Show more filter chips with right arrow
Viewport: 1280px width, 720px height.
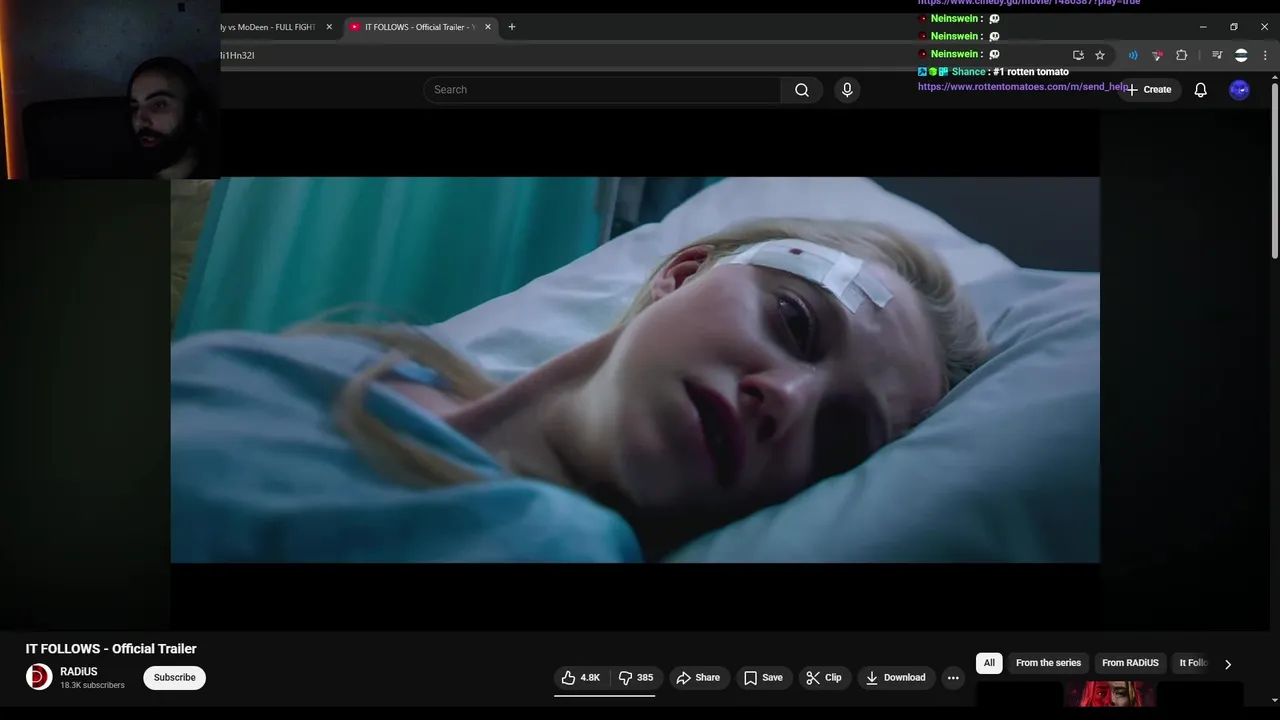(x=1228, y=664)
